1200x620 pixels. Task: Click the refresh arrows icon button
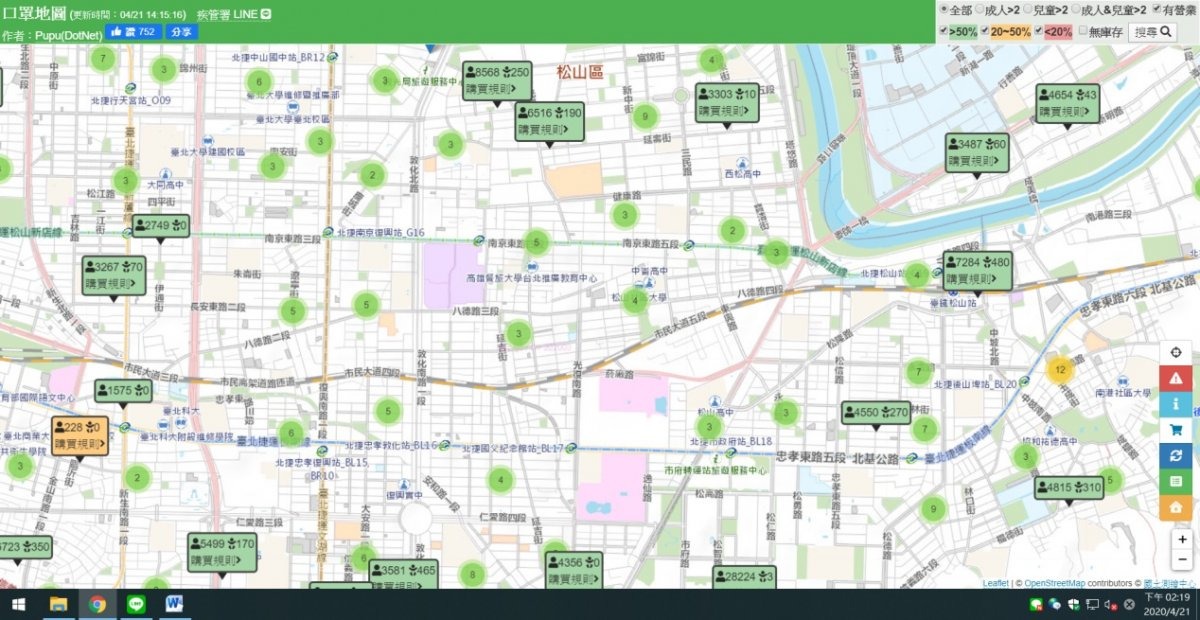(1175, 456)
